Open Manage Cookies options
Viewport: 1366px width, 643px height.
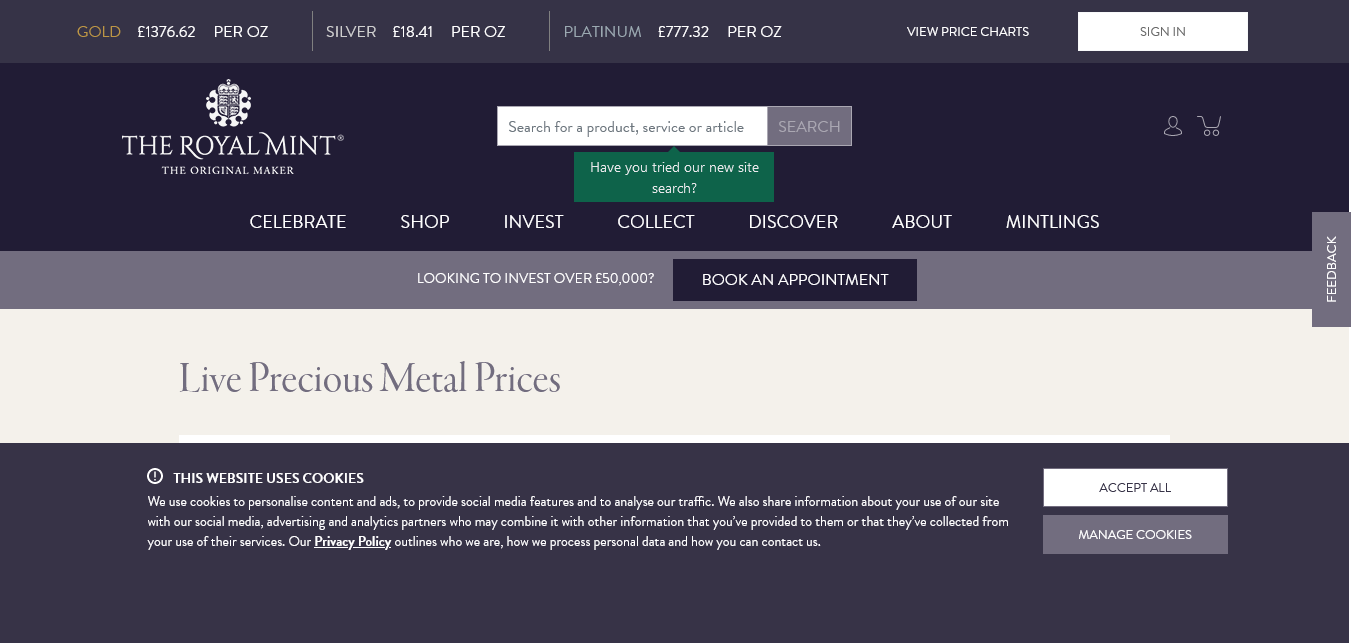(1135, 535)
